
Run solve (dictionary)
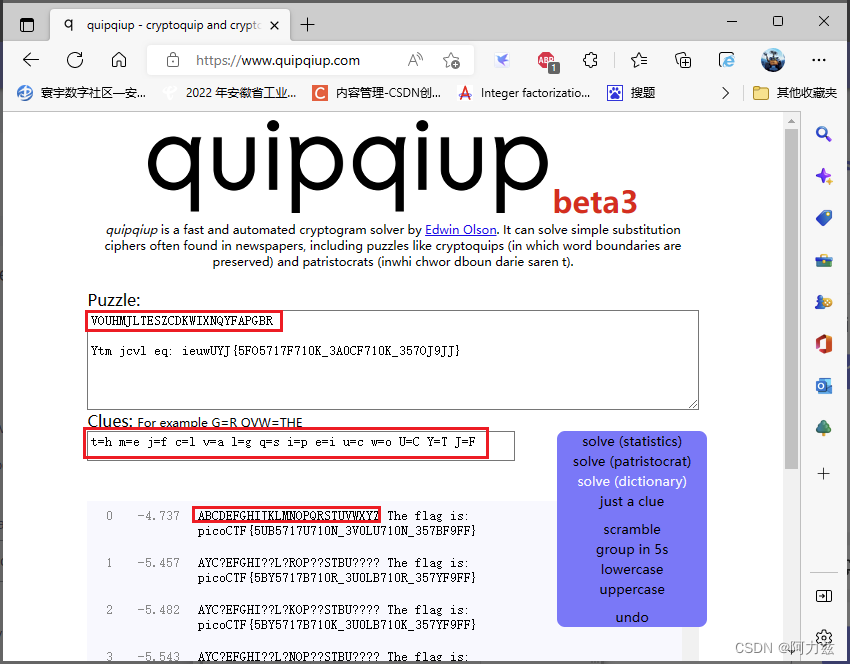click(632, 482)
